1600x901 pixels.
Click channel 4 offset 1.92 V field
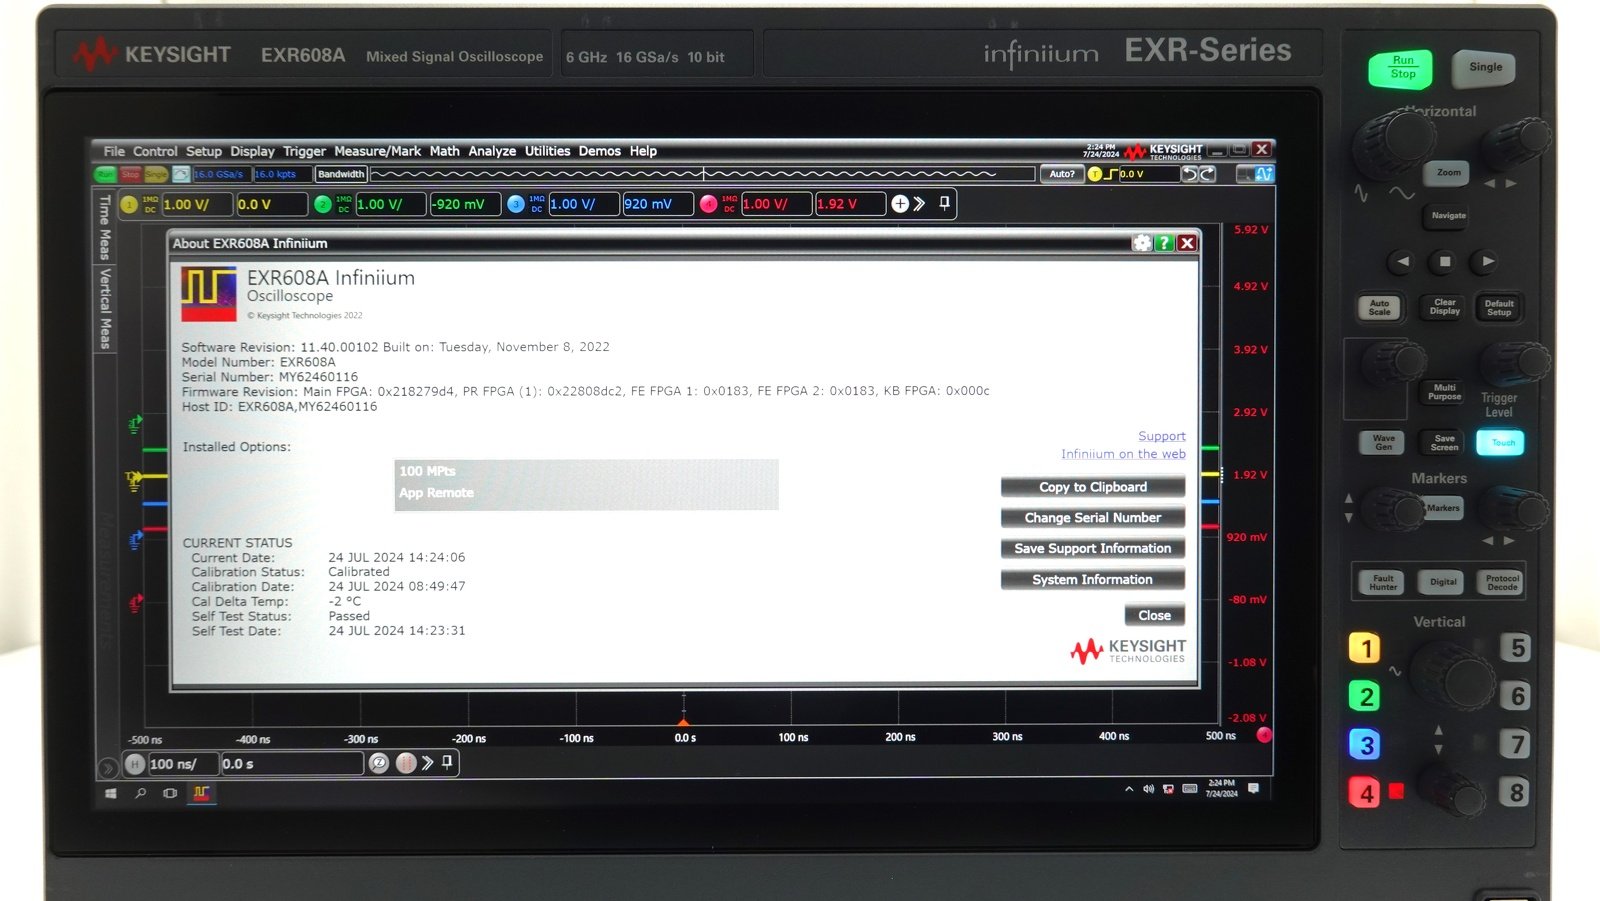point(851,204)
